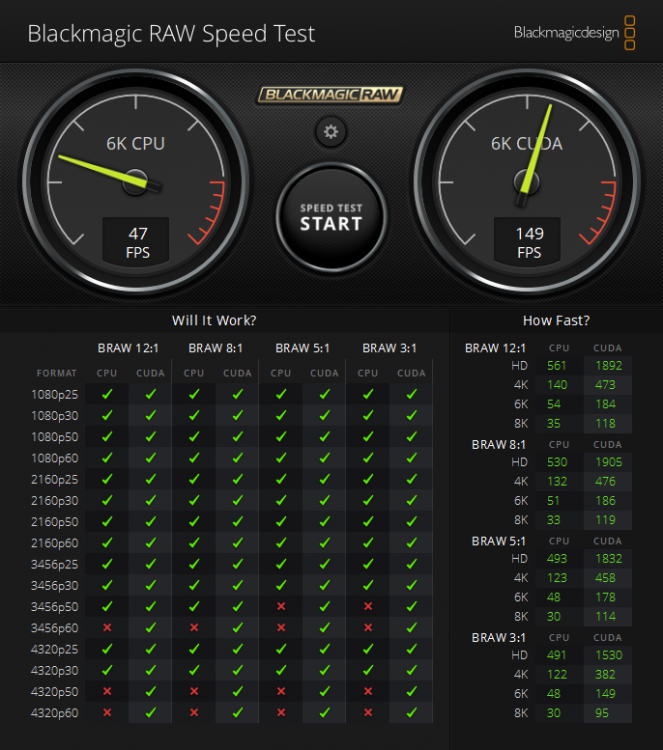Click 4320p30 BRAW 8:1 CUDA checkmark

(237, 670)
